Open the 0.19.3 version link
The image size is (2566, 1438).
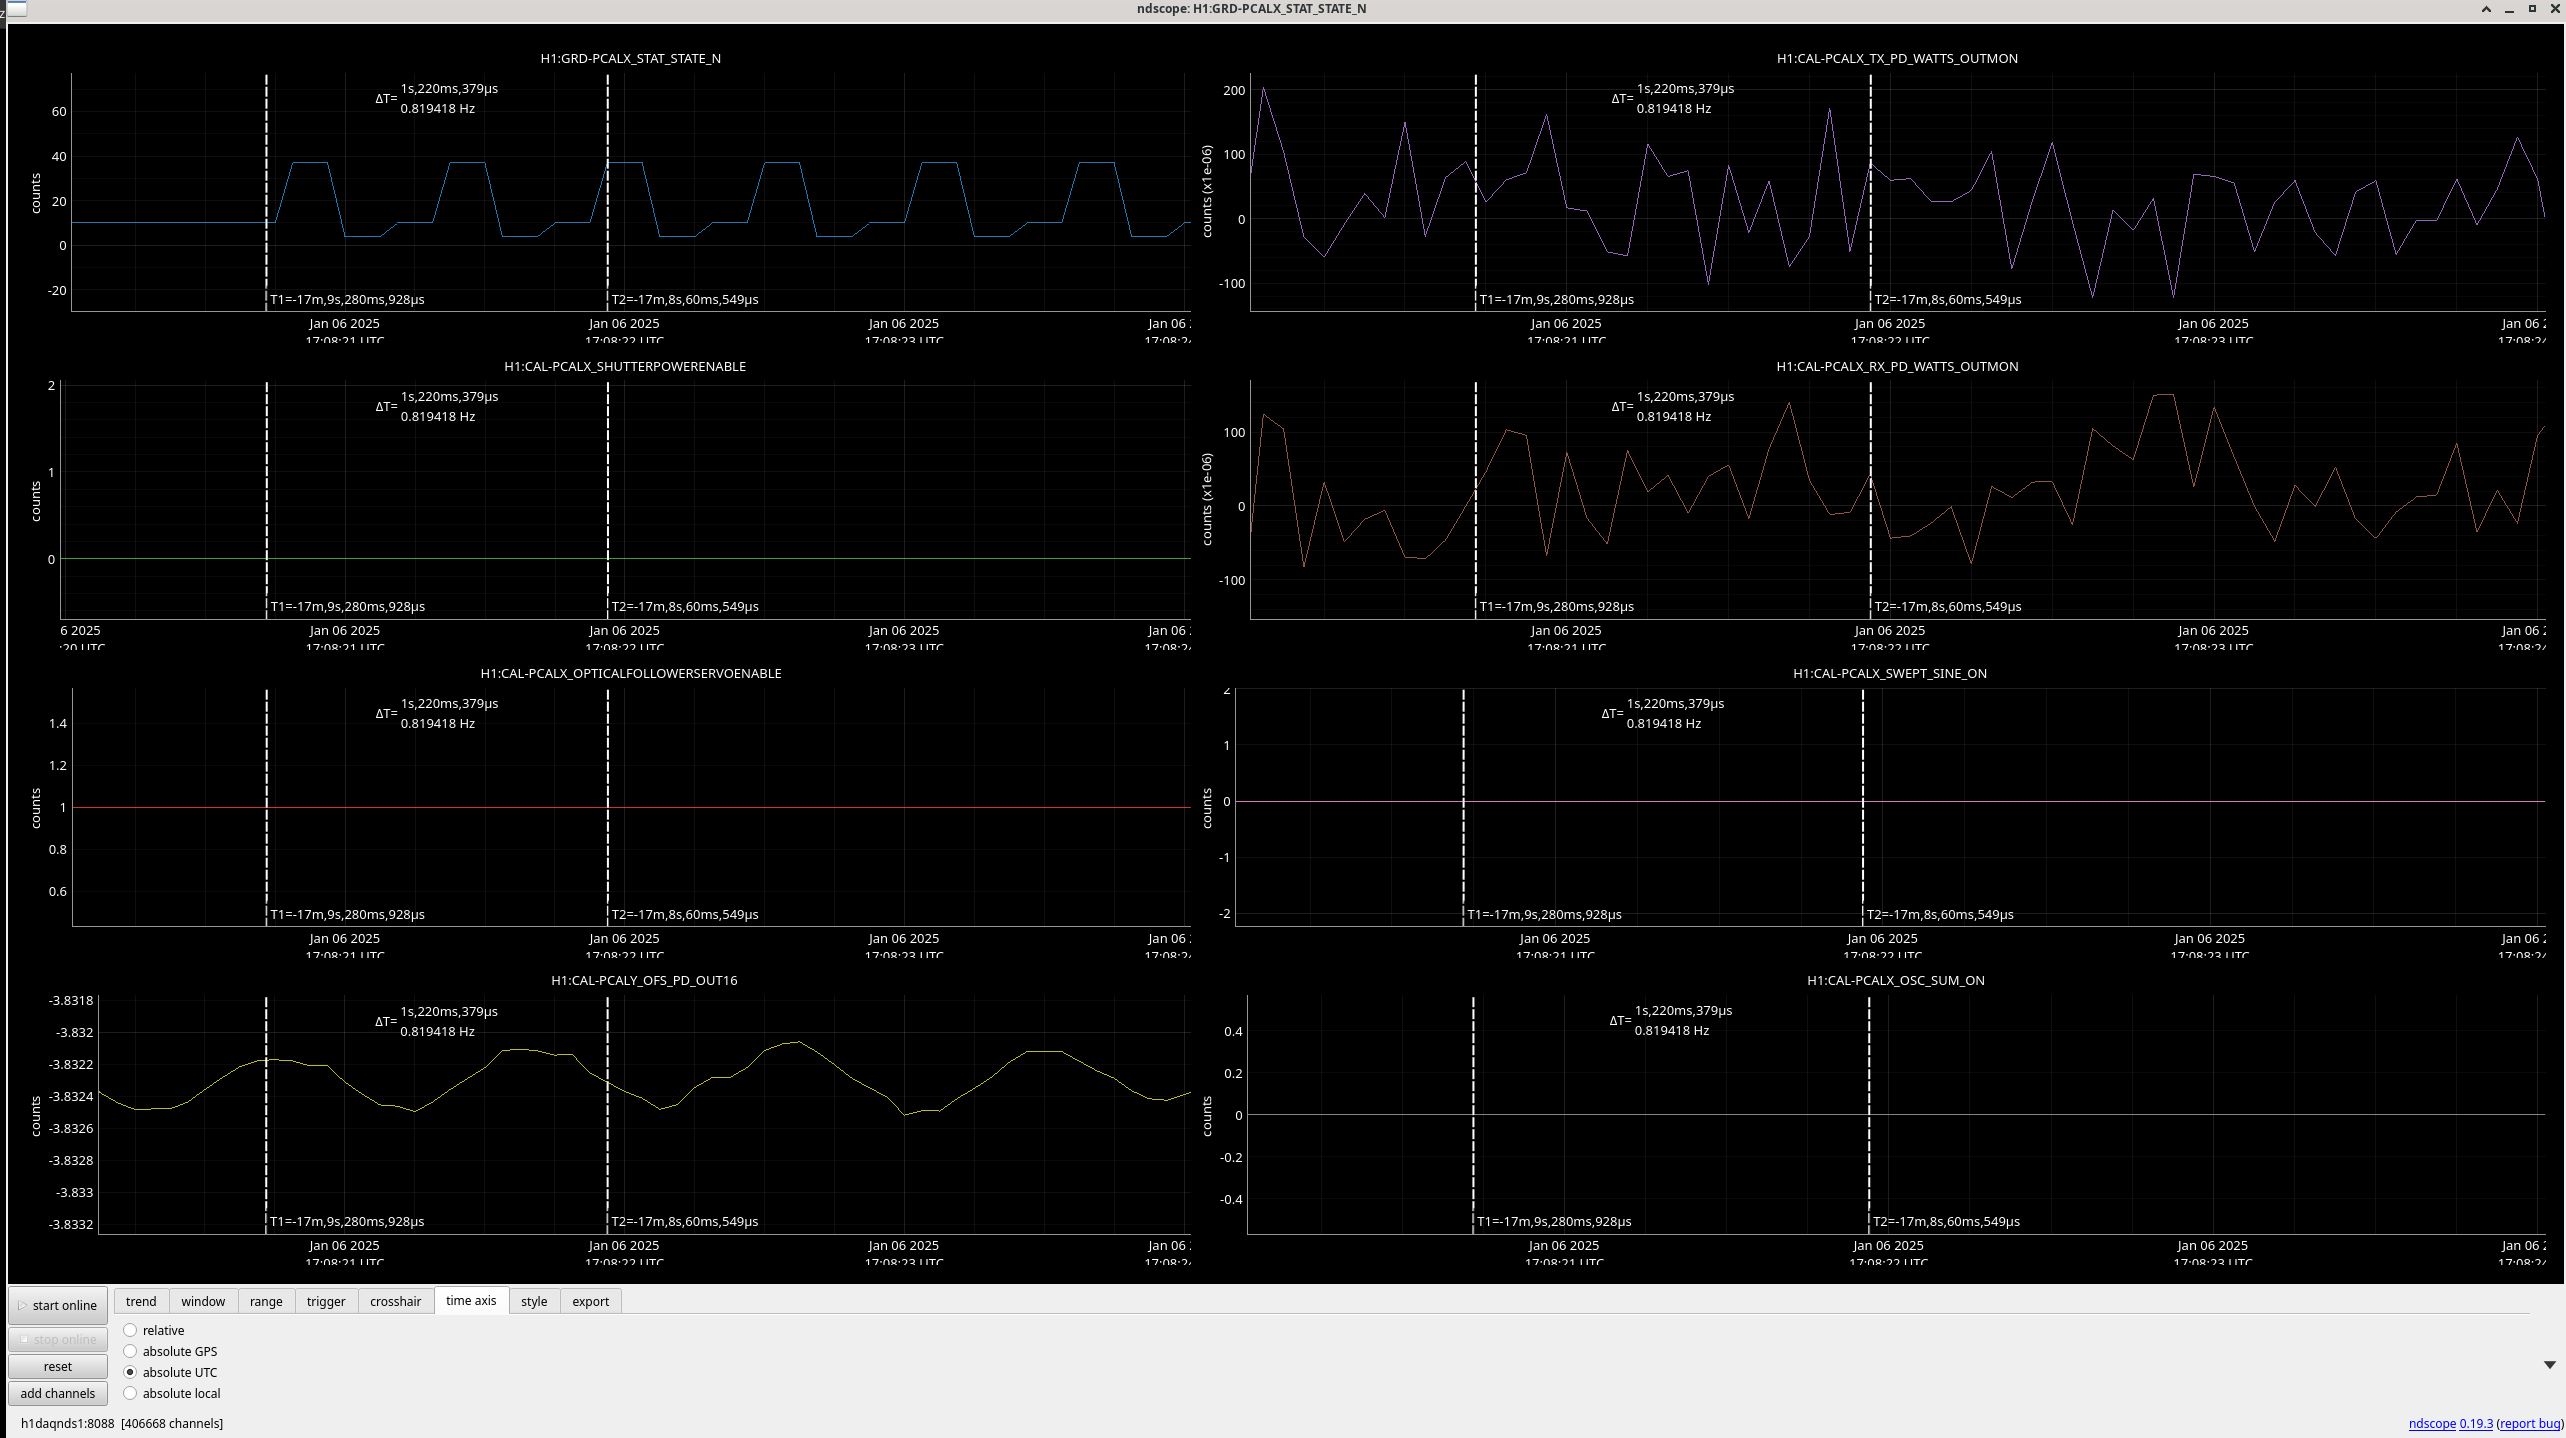2476,1423
